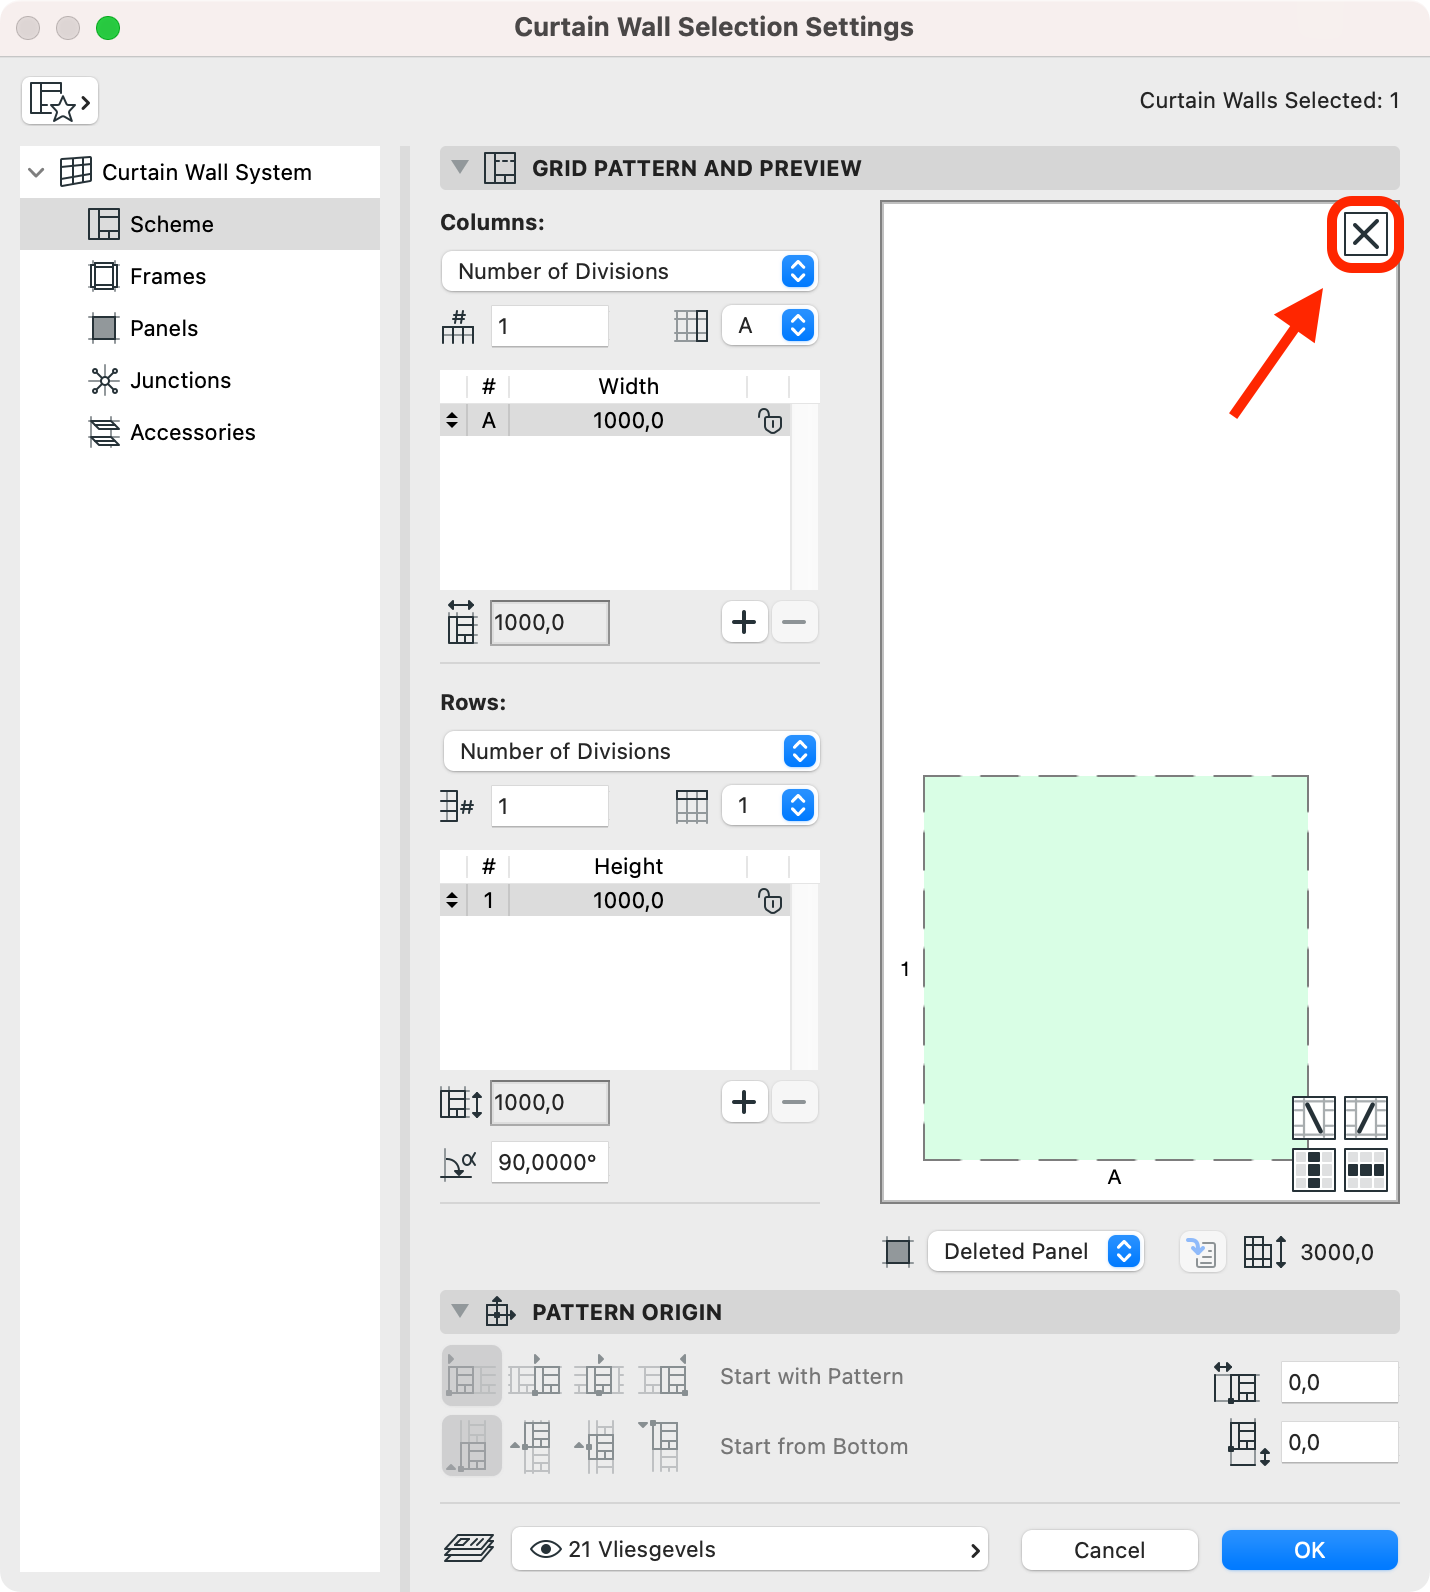Choose vertical pattern fill preview icon

coord(1314,1169)
